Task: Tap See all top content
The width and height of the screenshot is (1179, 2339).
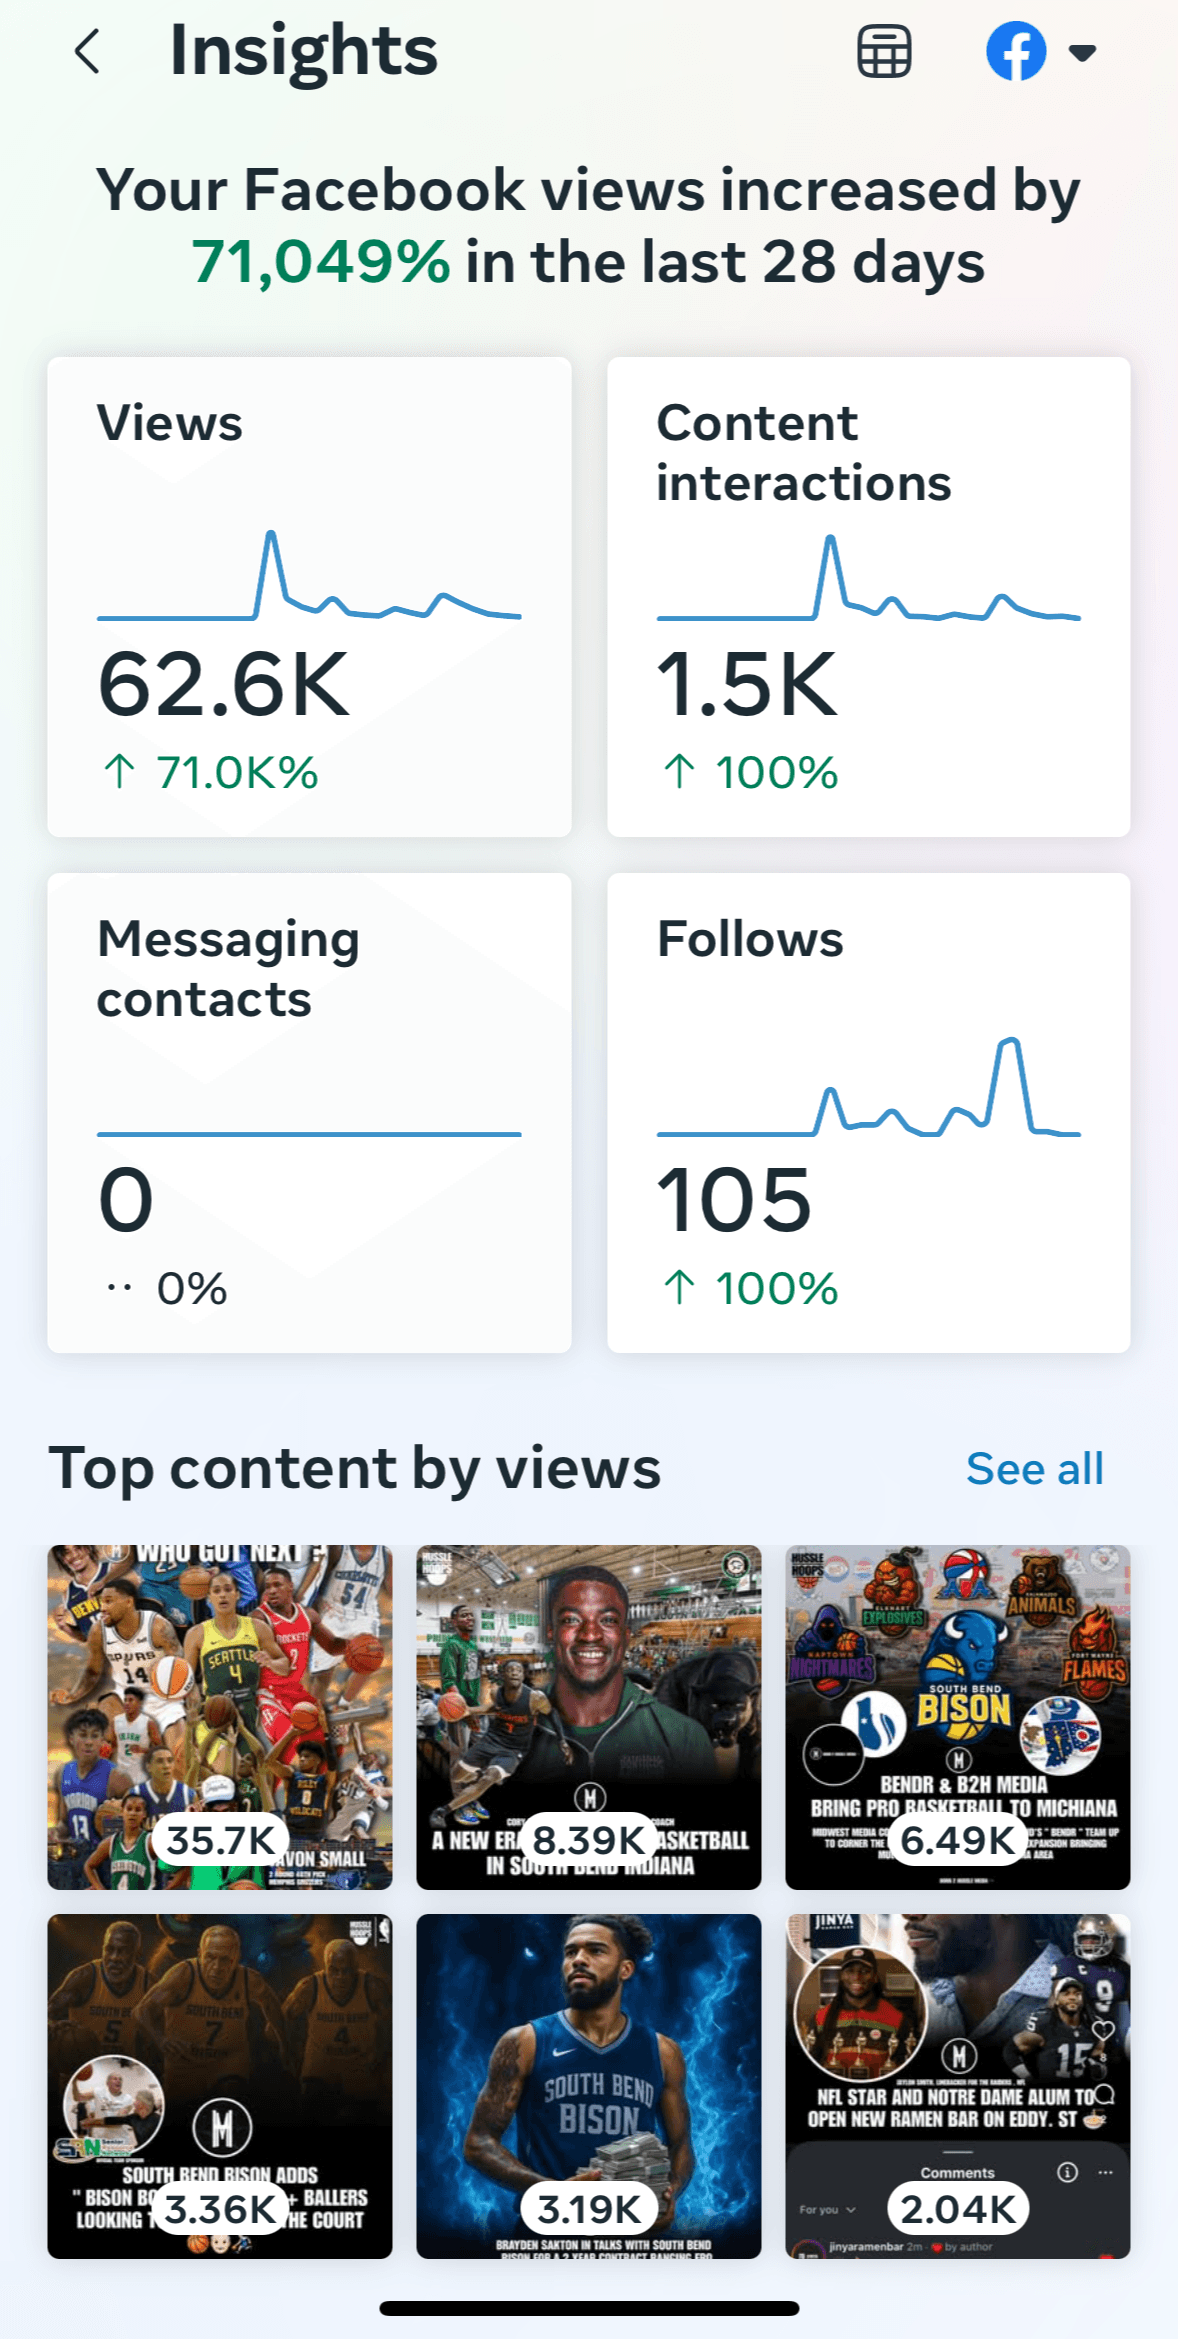Action: coord(1034,1469)
